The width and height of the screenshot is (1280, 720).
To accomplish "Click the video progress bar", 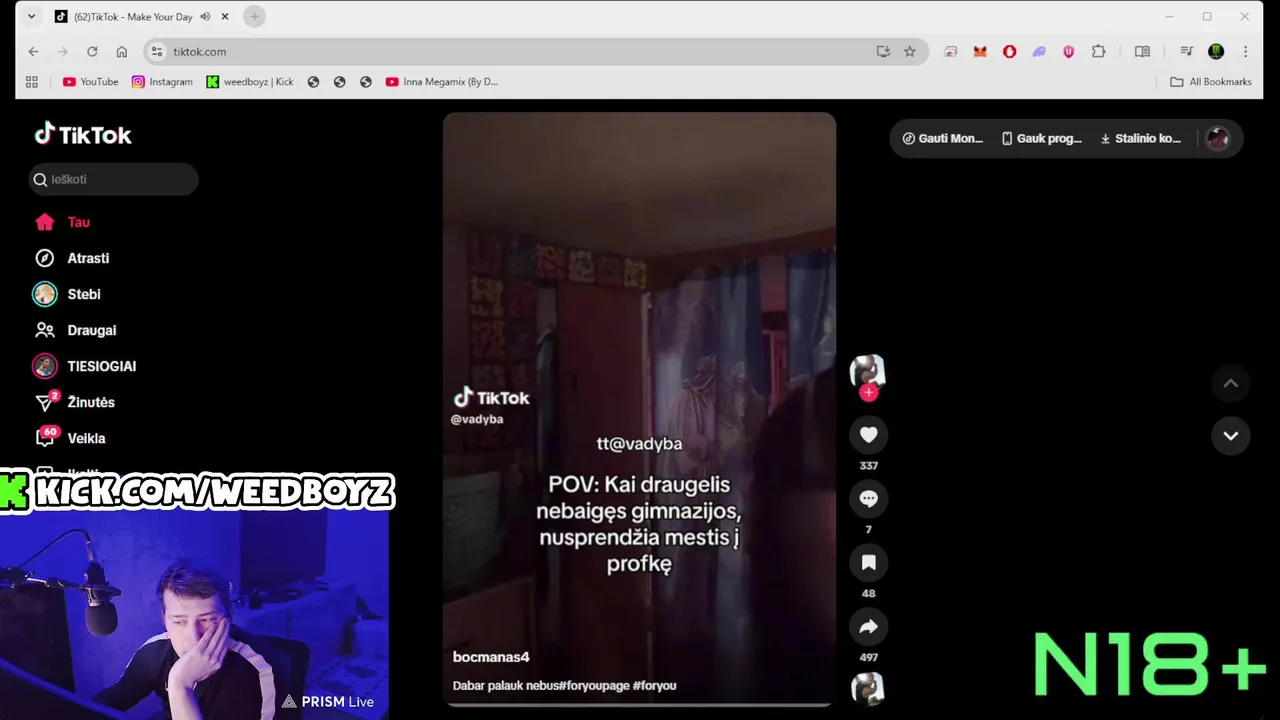I will [x=639, y=704].
